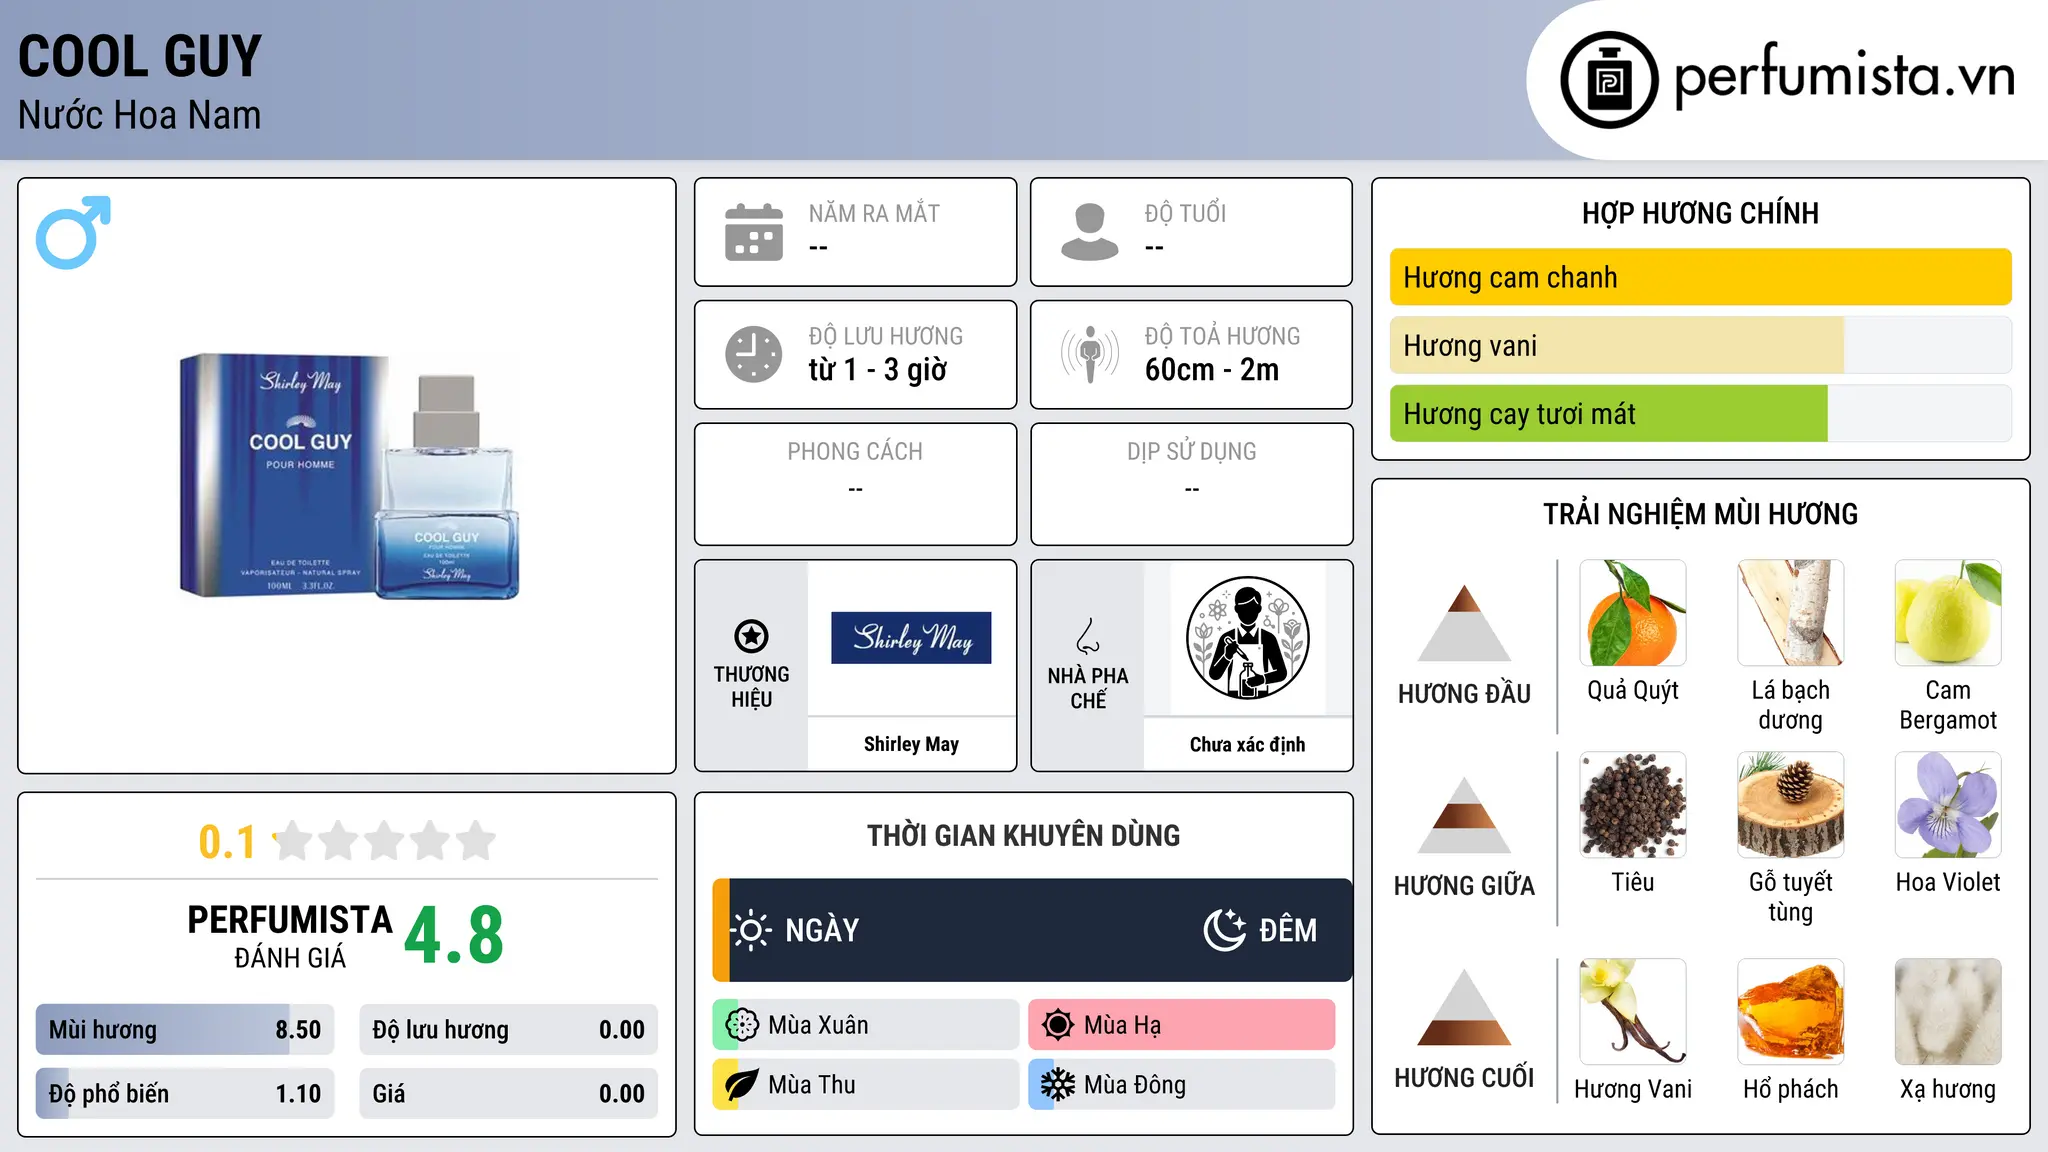Click the green 4.8 Perfumista score
The image size is (2048, 1152).
pyautogui.click(x=454, y=936)
